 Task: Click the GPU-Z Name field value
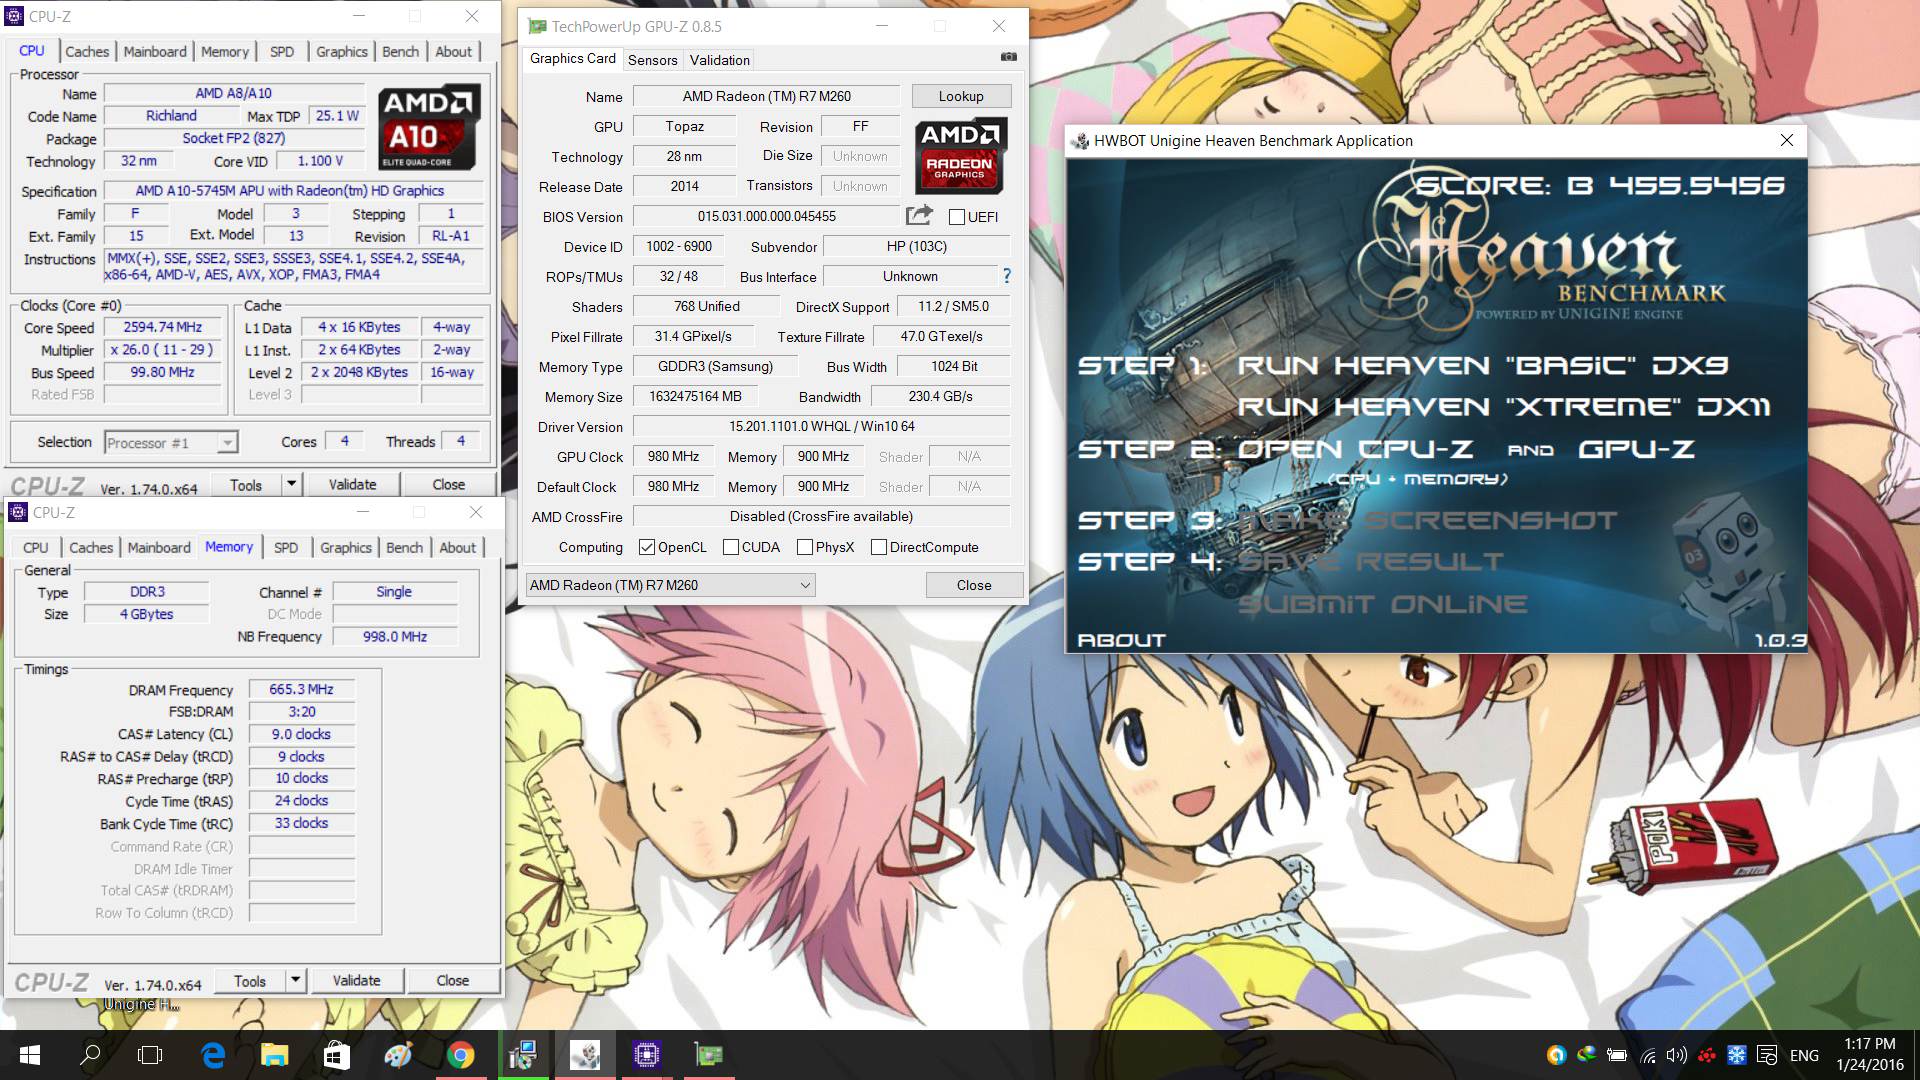(767, 96)
